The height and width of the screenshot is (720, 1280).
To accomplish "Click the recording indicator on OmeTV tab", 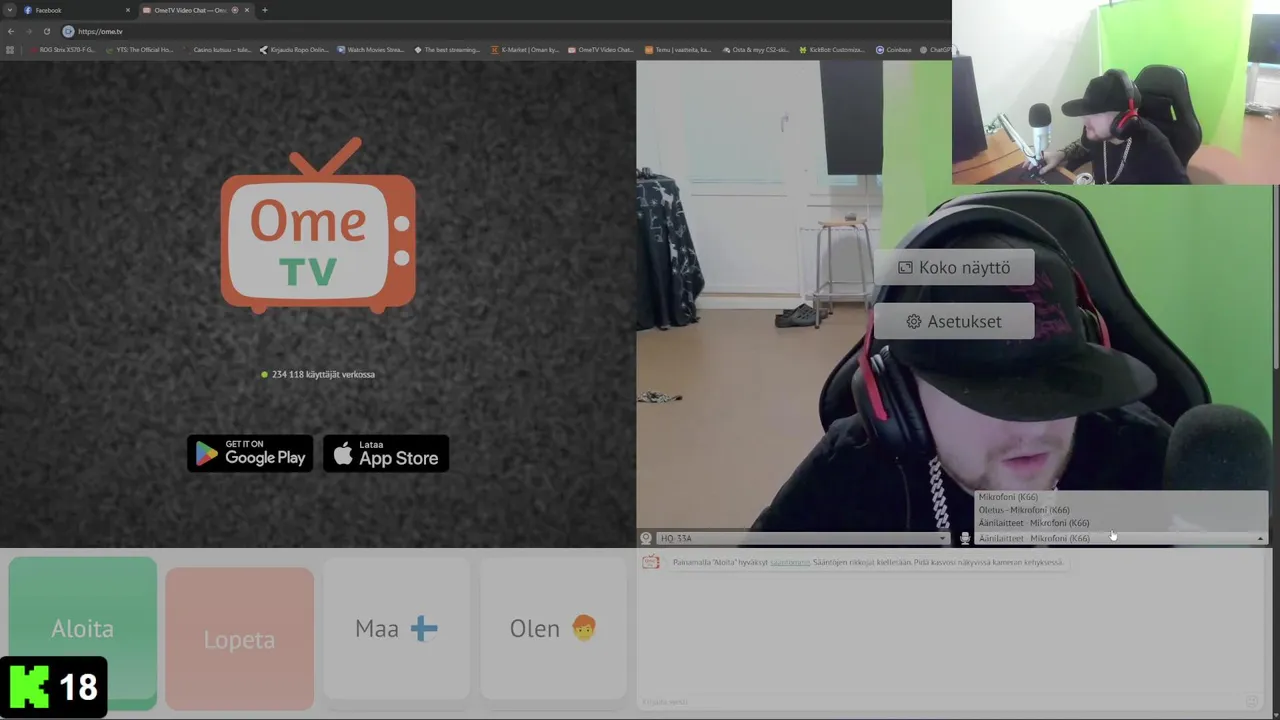I will click(235, 10).
